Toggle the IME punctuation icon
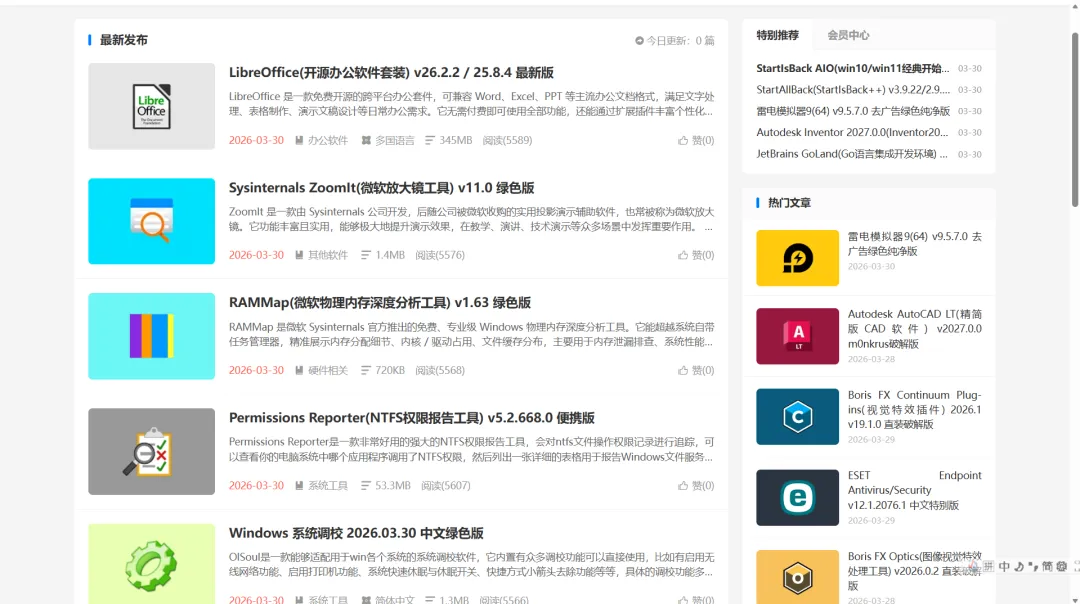This screenshot has width=1080, height=604. click(x=1033, y=566)
